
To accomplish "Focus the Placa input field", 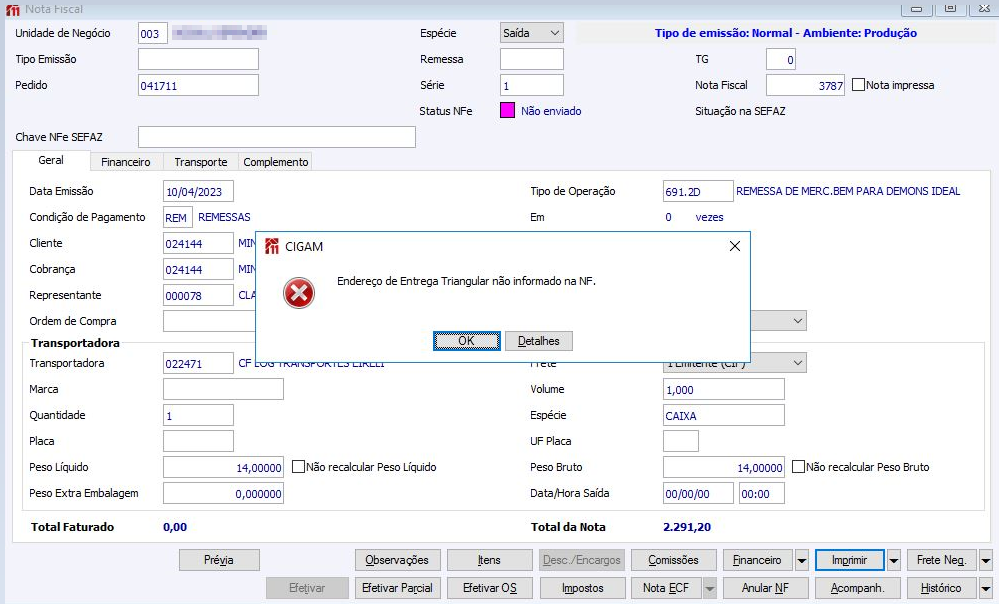I will point(198,441).
